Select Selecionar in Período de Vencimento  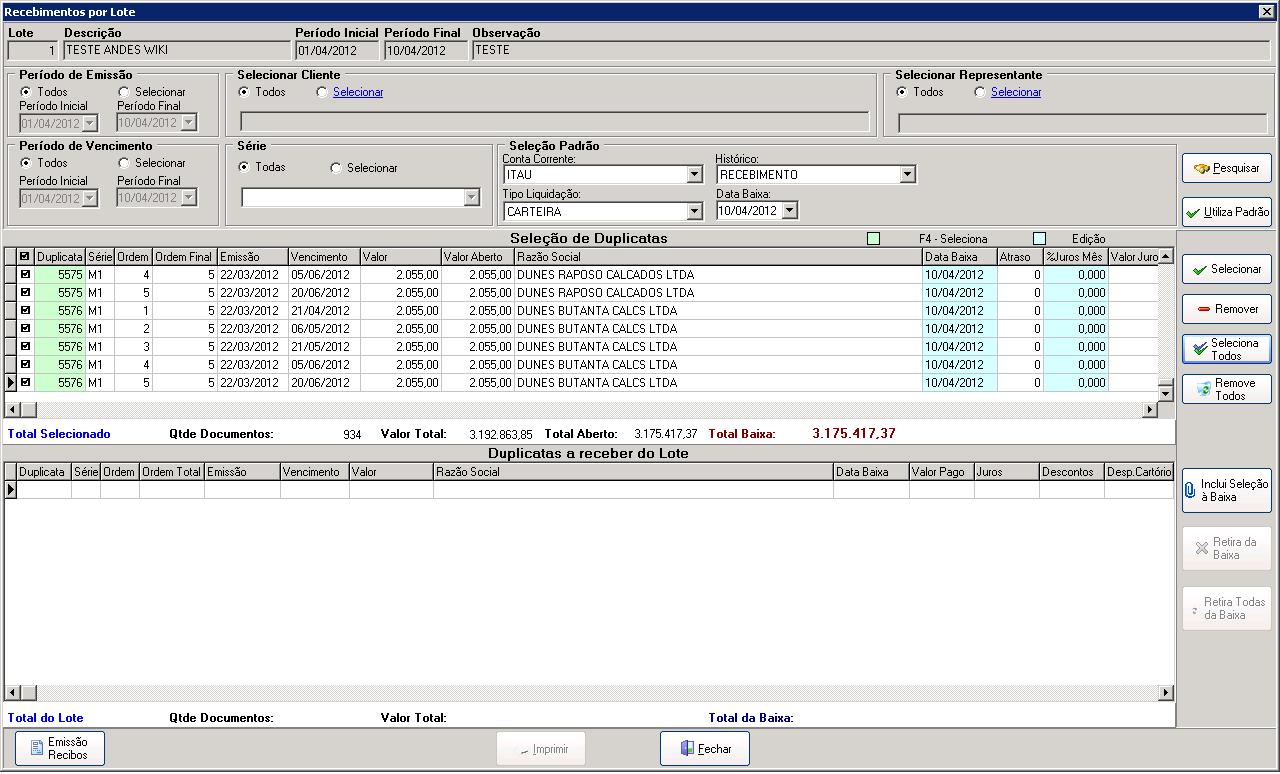pyautogui.click(x=124, y=163)
